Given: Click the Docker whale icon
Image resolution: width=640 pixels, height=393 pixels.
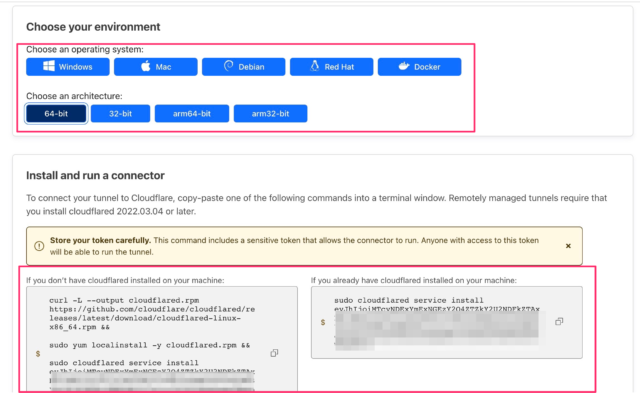Looking at the screenshot, I should coord(404,66).
